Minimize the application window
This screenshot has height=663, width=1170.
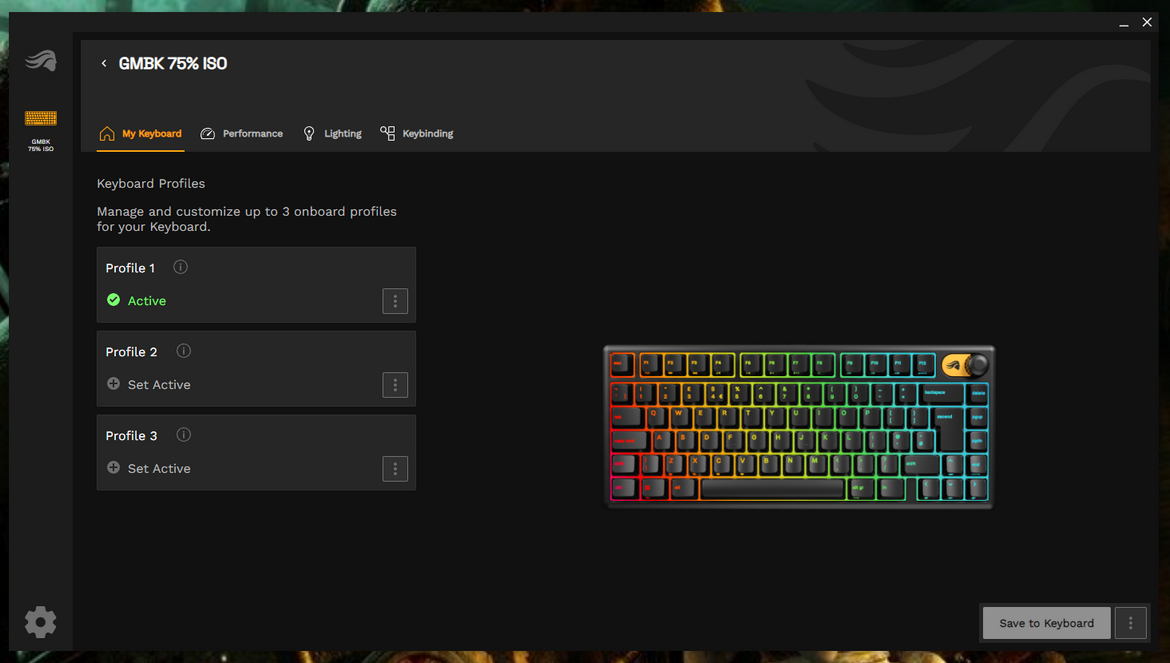click(1124, 23)
